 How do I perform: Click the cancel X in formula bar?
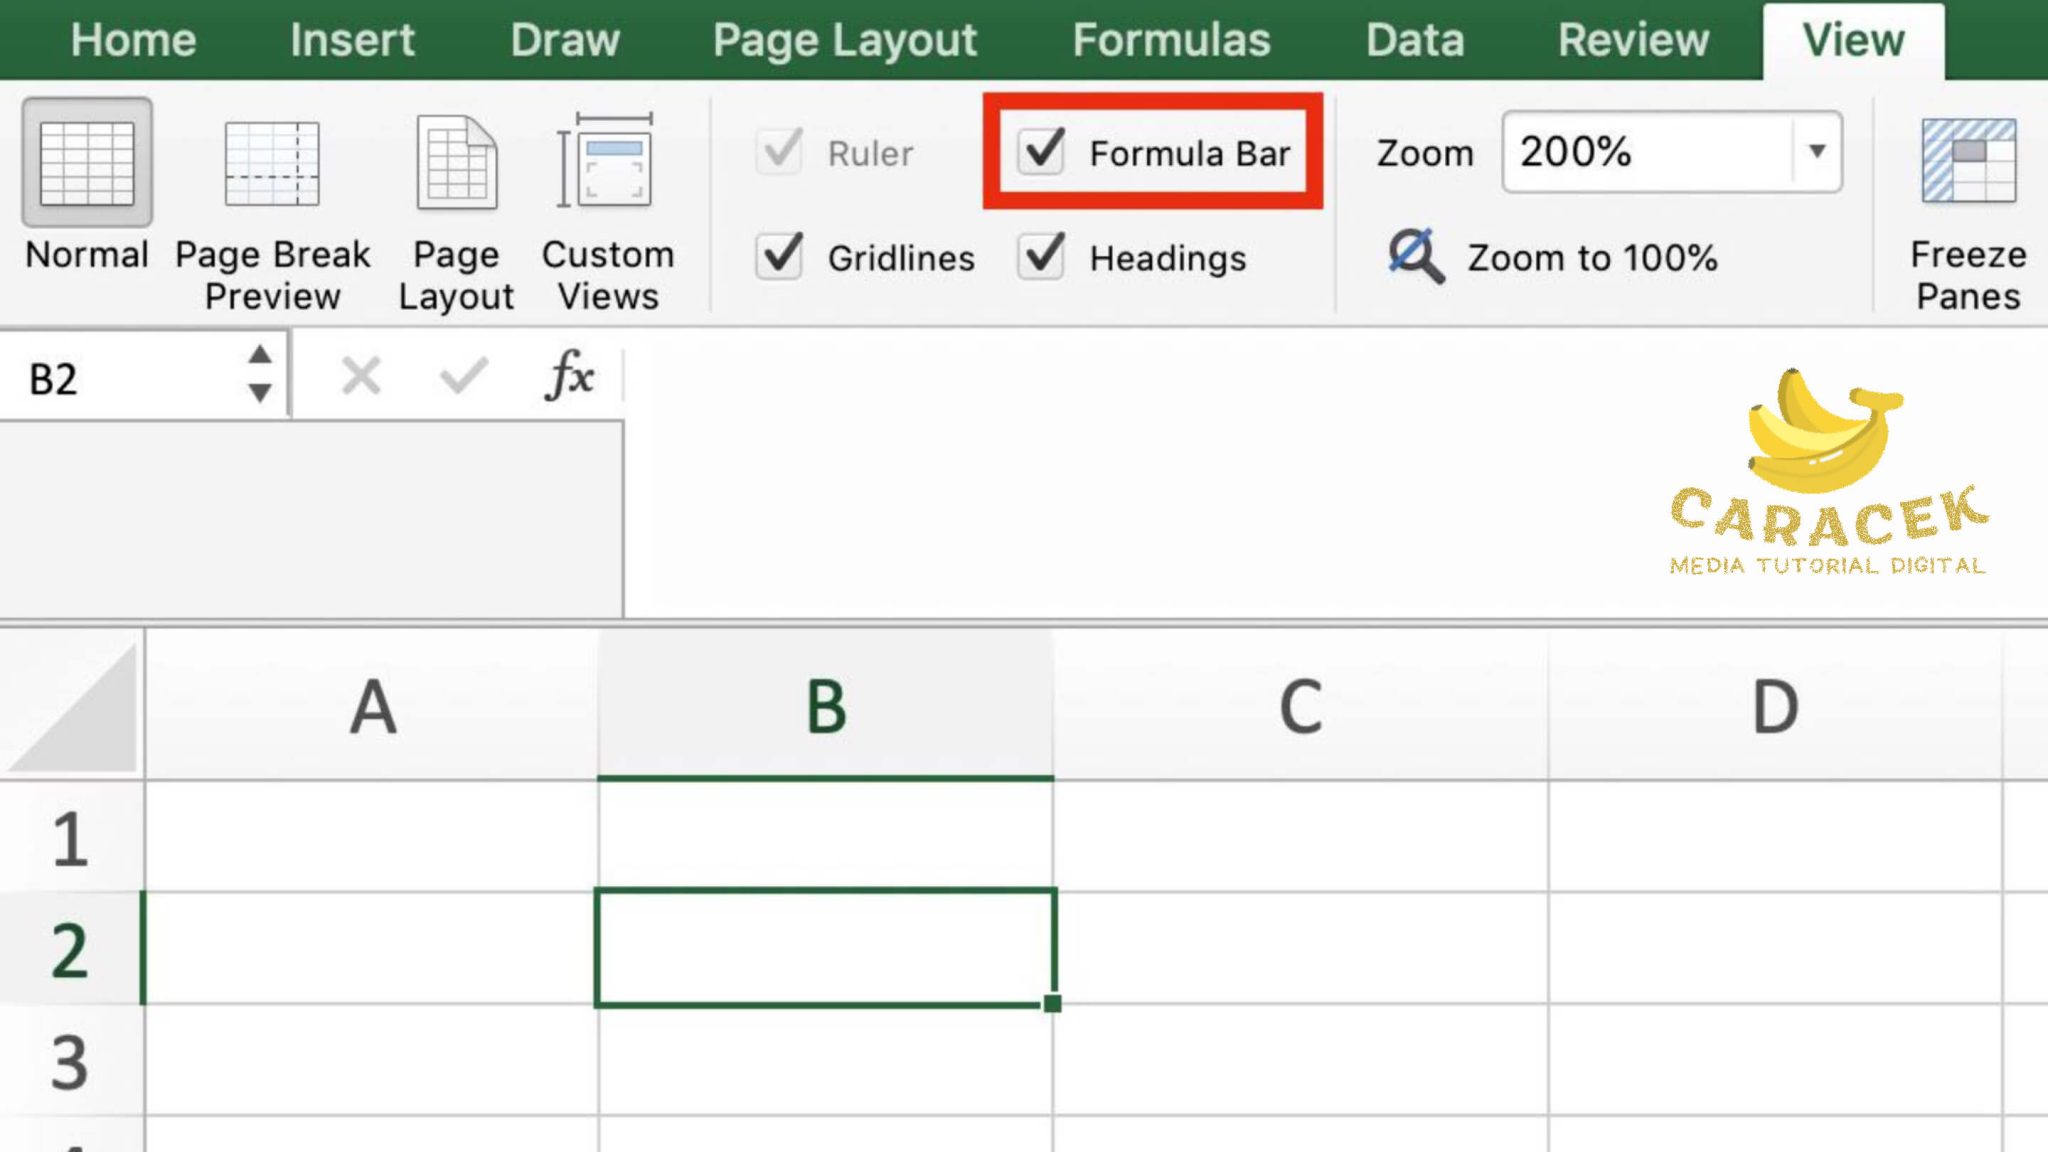pos(361,375)
